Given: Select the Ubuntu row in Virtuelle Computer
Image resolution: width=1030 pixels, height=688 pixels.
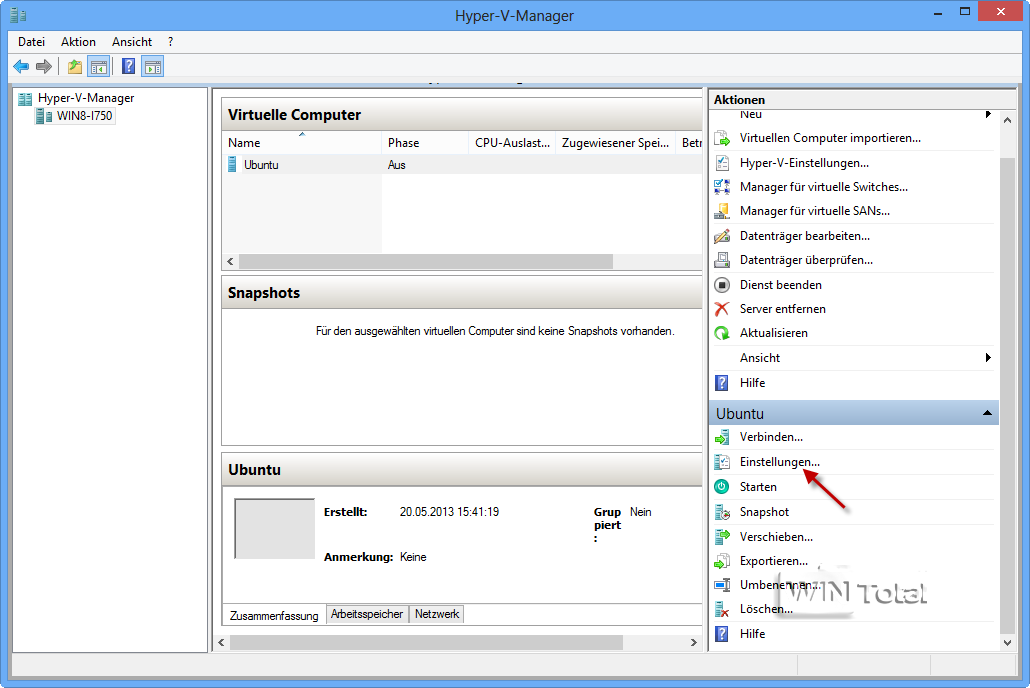Looking at the screenshot, I should (x=462, y=165).
